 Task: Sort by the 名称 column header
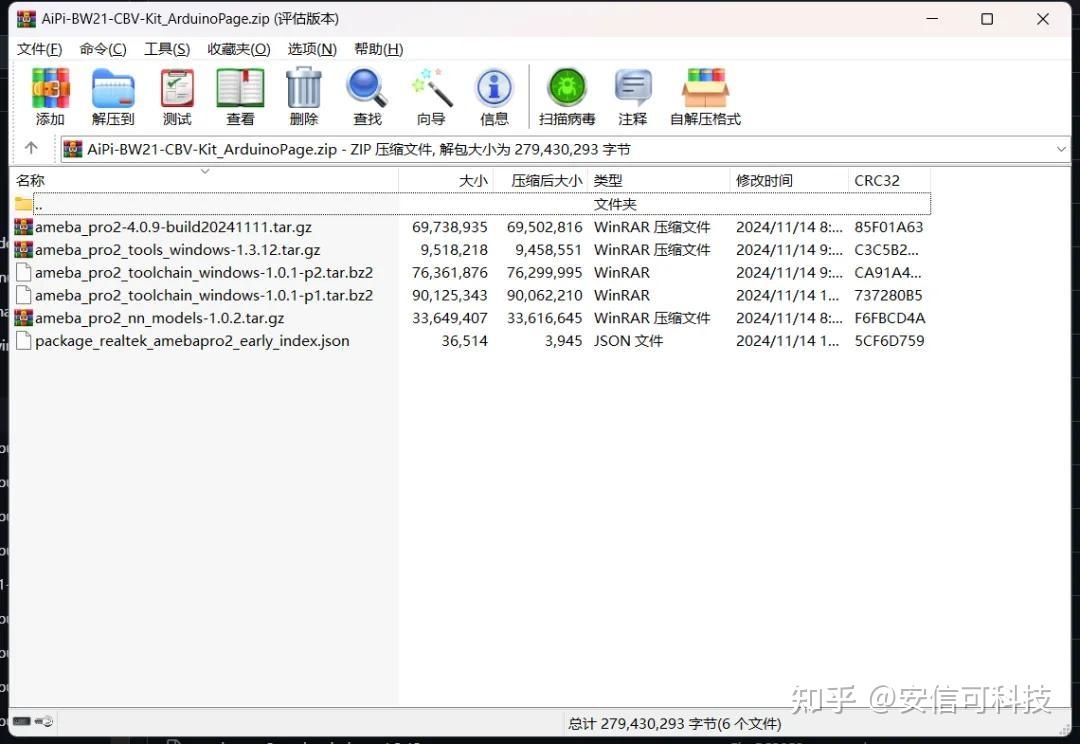[205, 180]
